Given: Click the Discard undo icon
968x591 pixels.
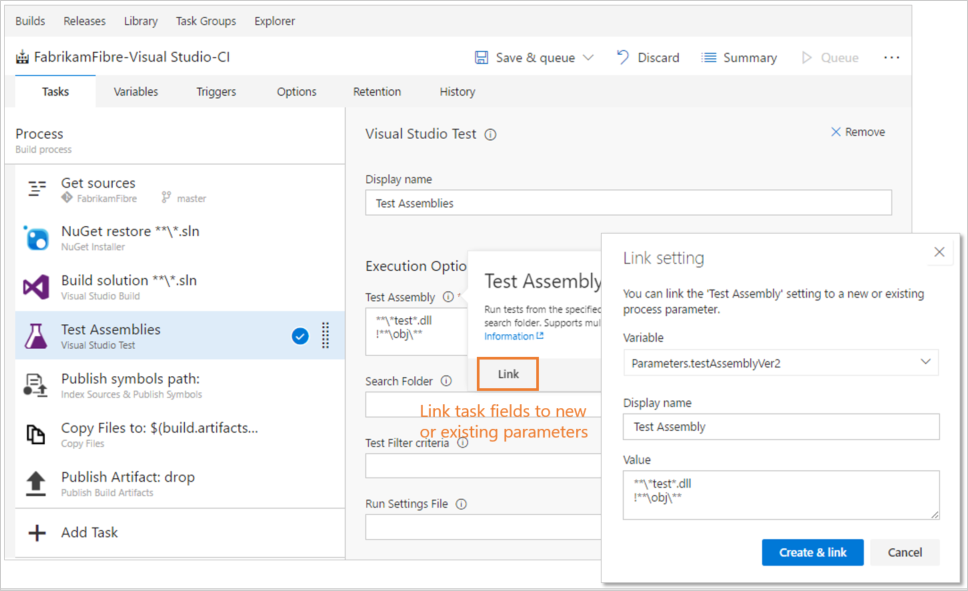Looking at the screenshot, I should tap(623, 57).
